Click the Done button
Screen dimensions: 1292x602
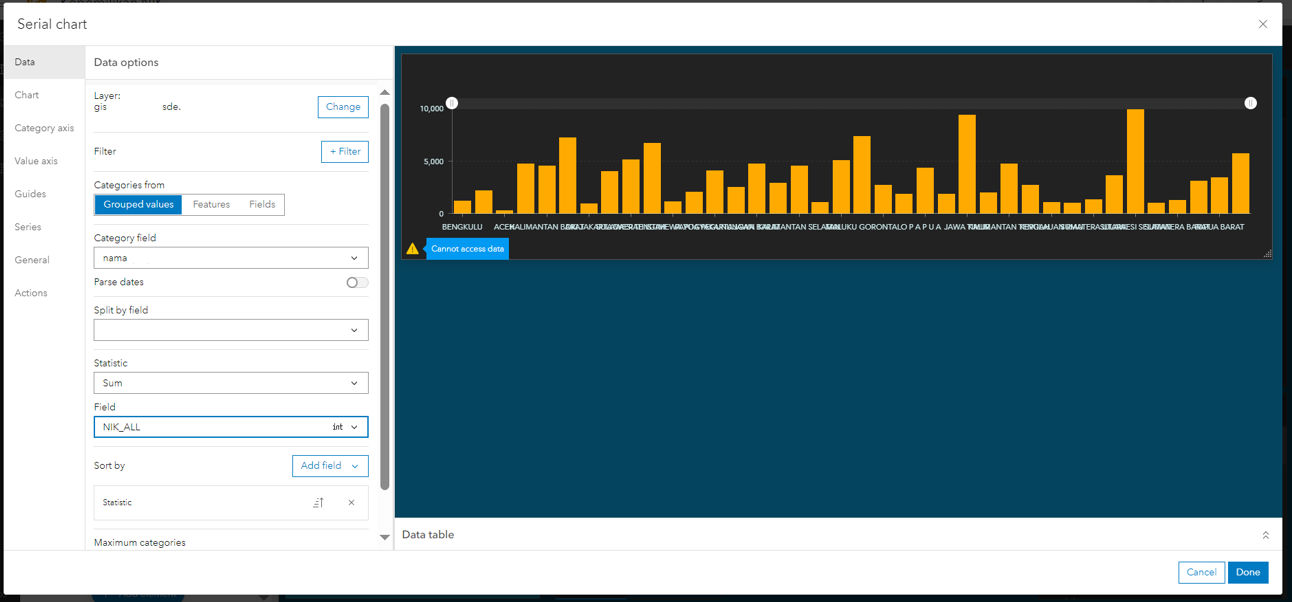[x=1248, y=572]
